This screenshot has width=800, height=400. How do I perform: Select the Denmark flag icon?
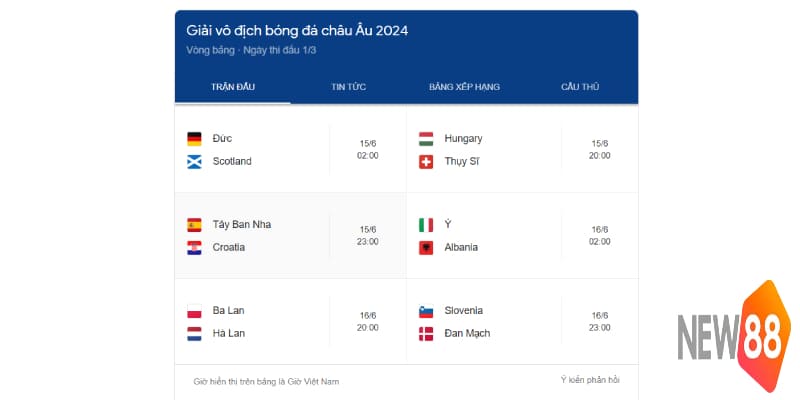point(426,333)
